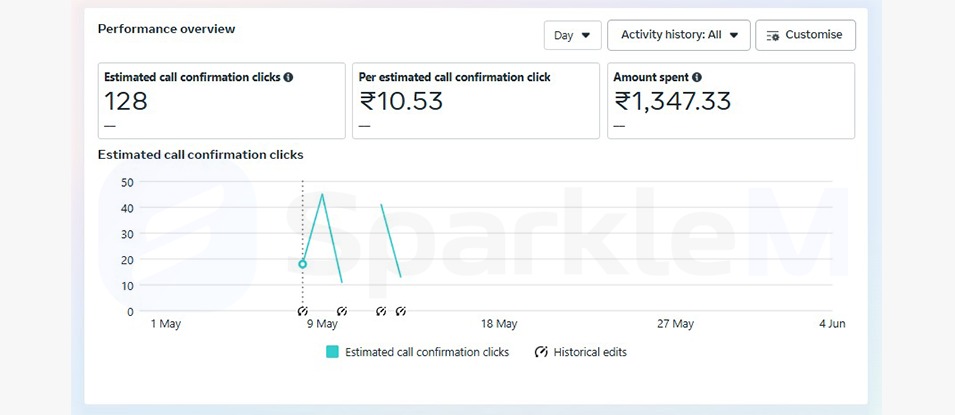Expand the Activity history: All dropdown

point(678,35)
